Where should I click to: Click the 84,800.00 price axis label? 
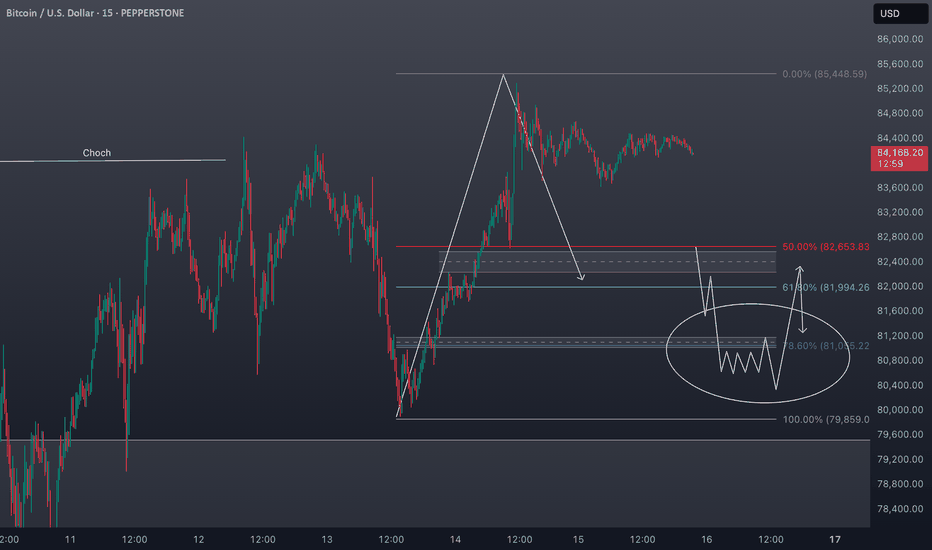click(900, 113)
